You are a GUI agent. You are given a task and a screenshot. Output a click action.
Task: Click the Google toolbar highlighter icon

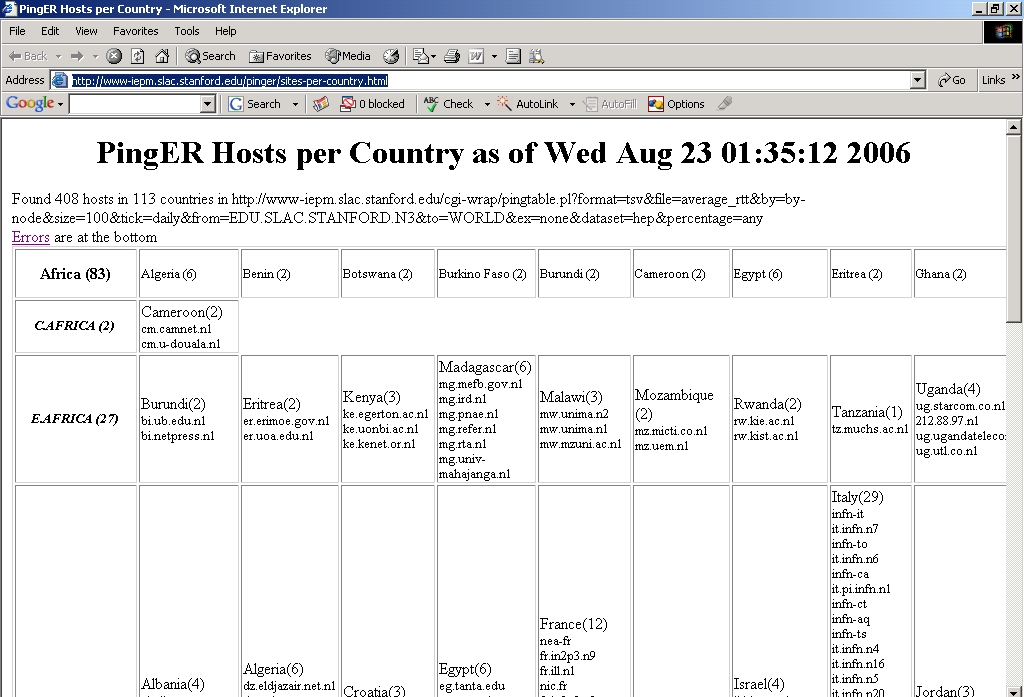tap(725, 104)
